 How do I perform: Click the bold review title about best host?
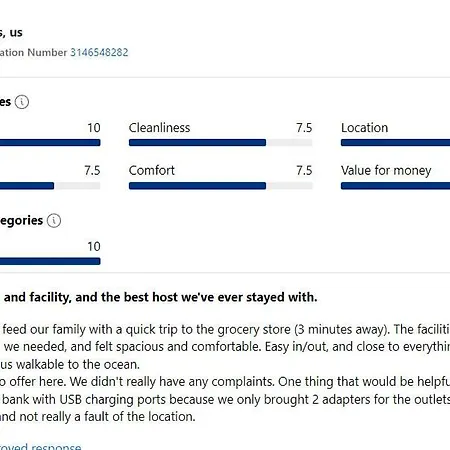pyautogui.click(x=160, y=297)
